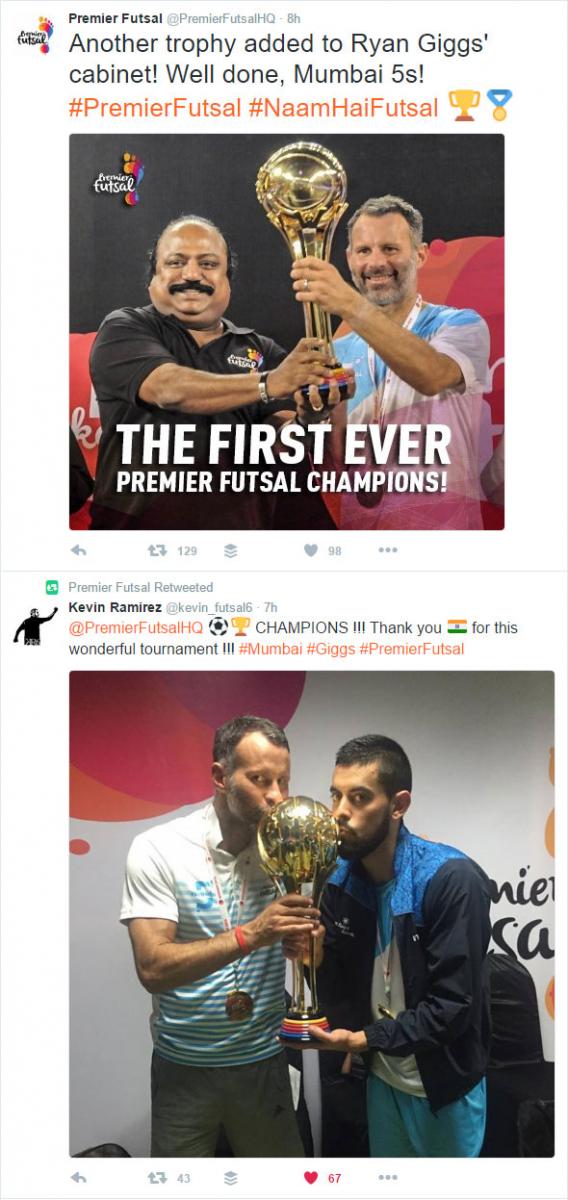Viewport: 568px width, 1200px height.
Task: Open the #Mumbai hashtag
Action: 270,649
